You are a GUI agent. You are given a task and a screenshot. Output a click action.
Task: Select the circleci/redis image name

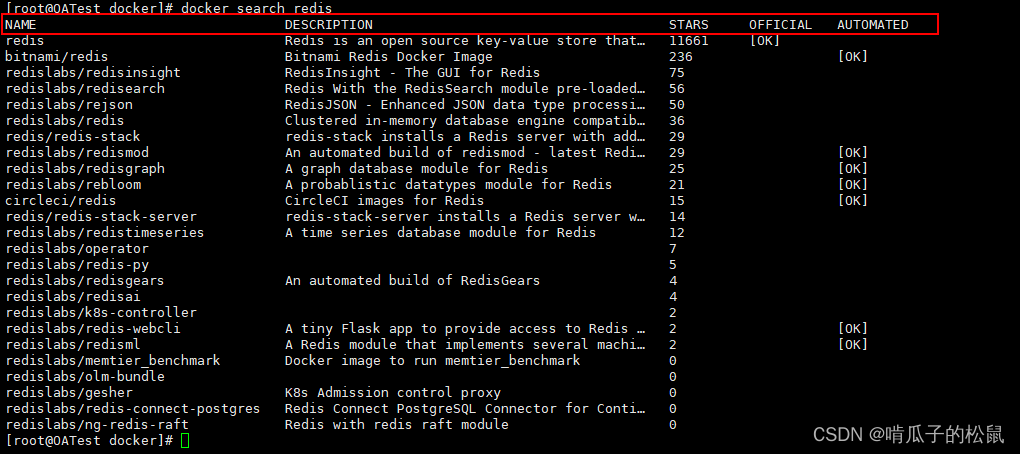tap(60, 200)
